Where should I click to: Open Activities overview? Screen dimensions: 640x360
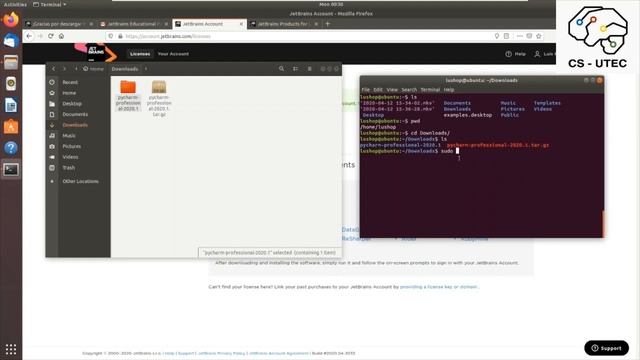(x=15, y=4)
